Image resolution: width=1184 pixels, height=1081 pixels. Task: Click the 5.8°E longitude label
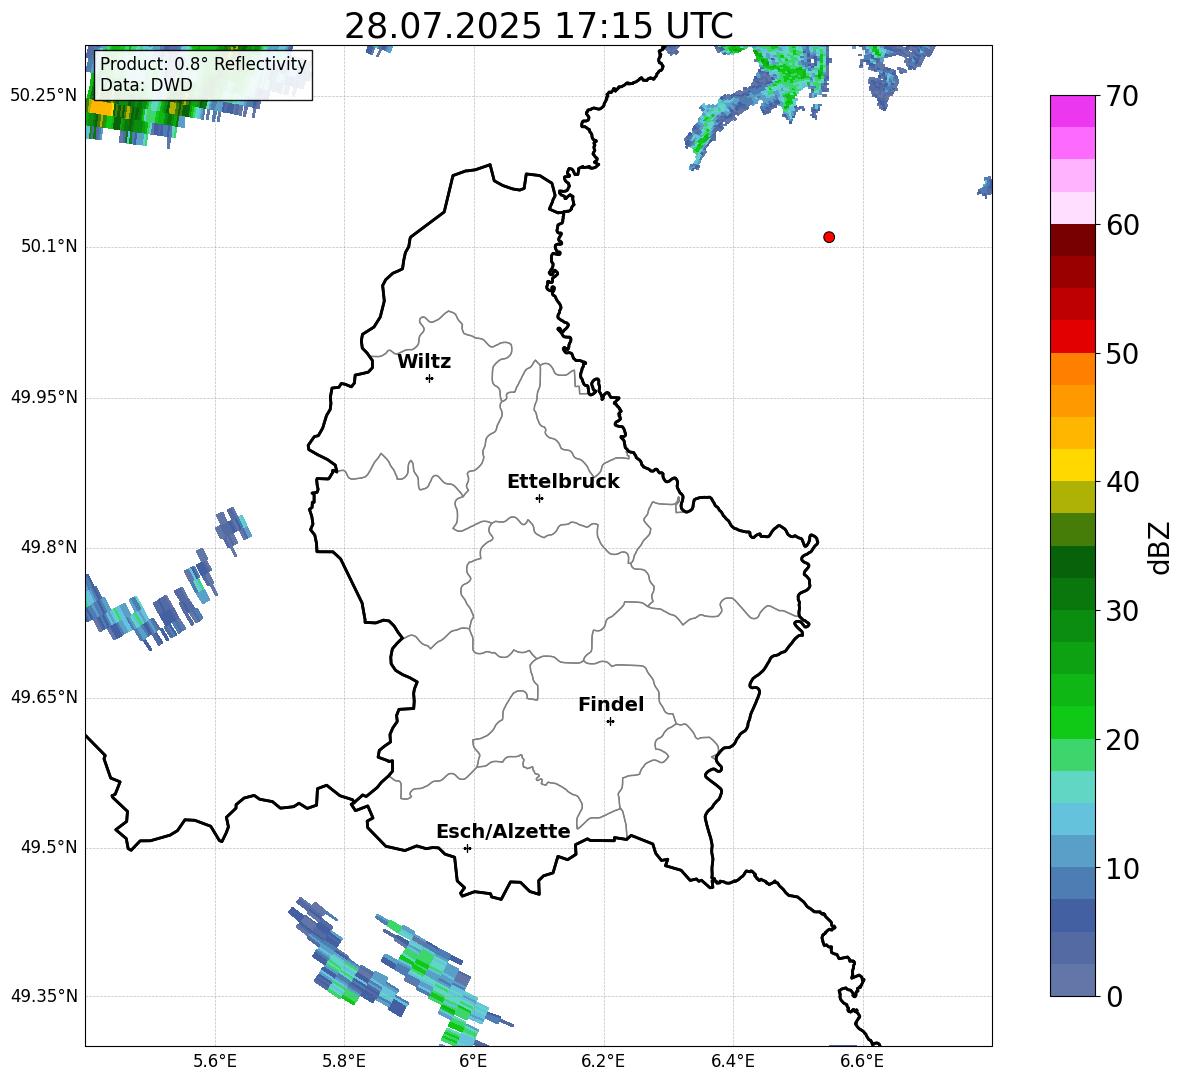[x=344, y=1061]
